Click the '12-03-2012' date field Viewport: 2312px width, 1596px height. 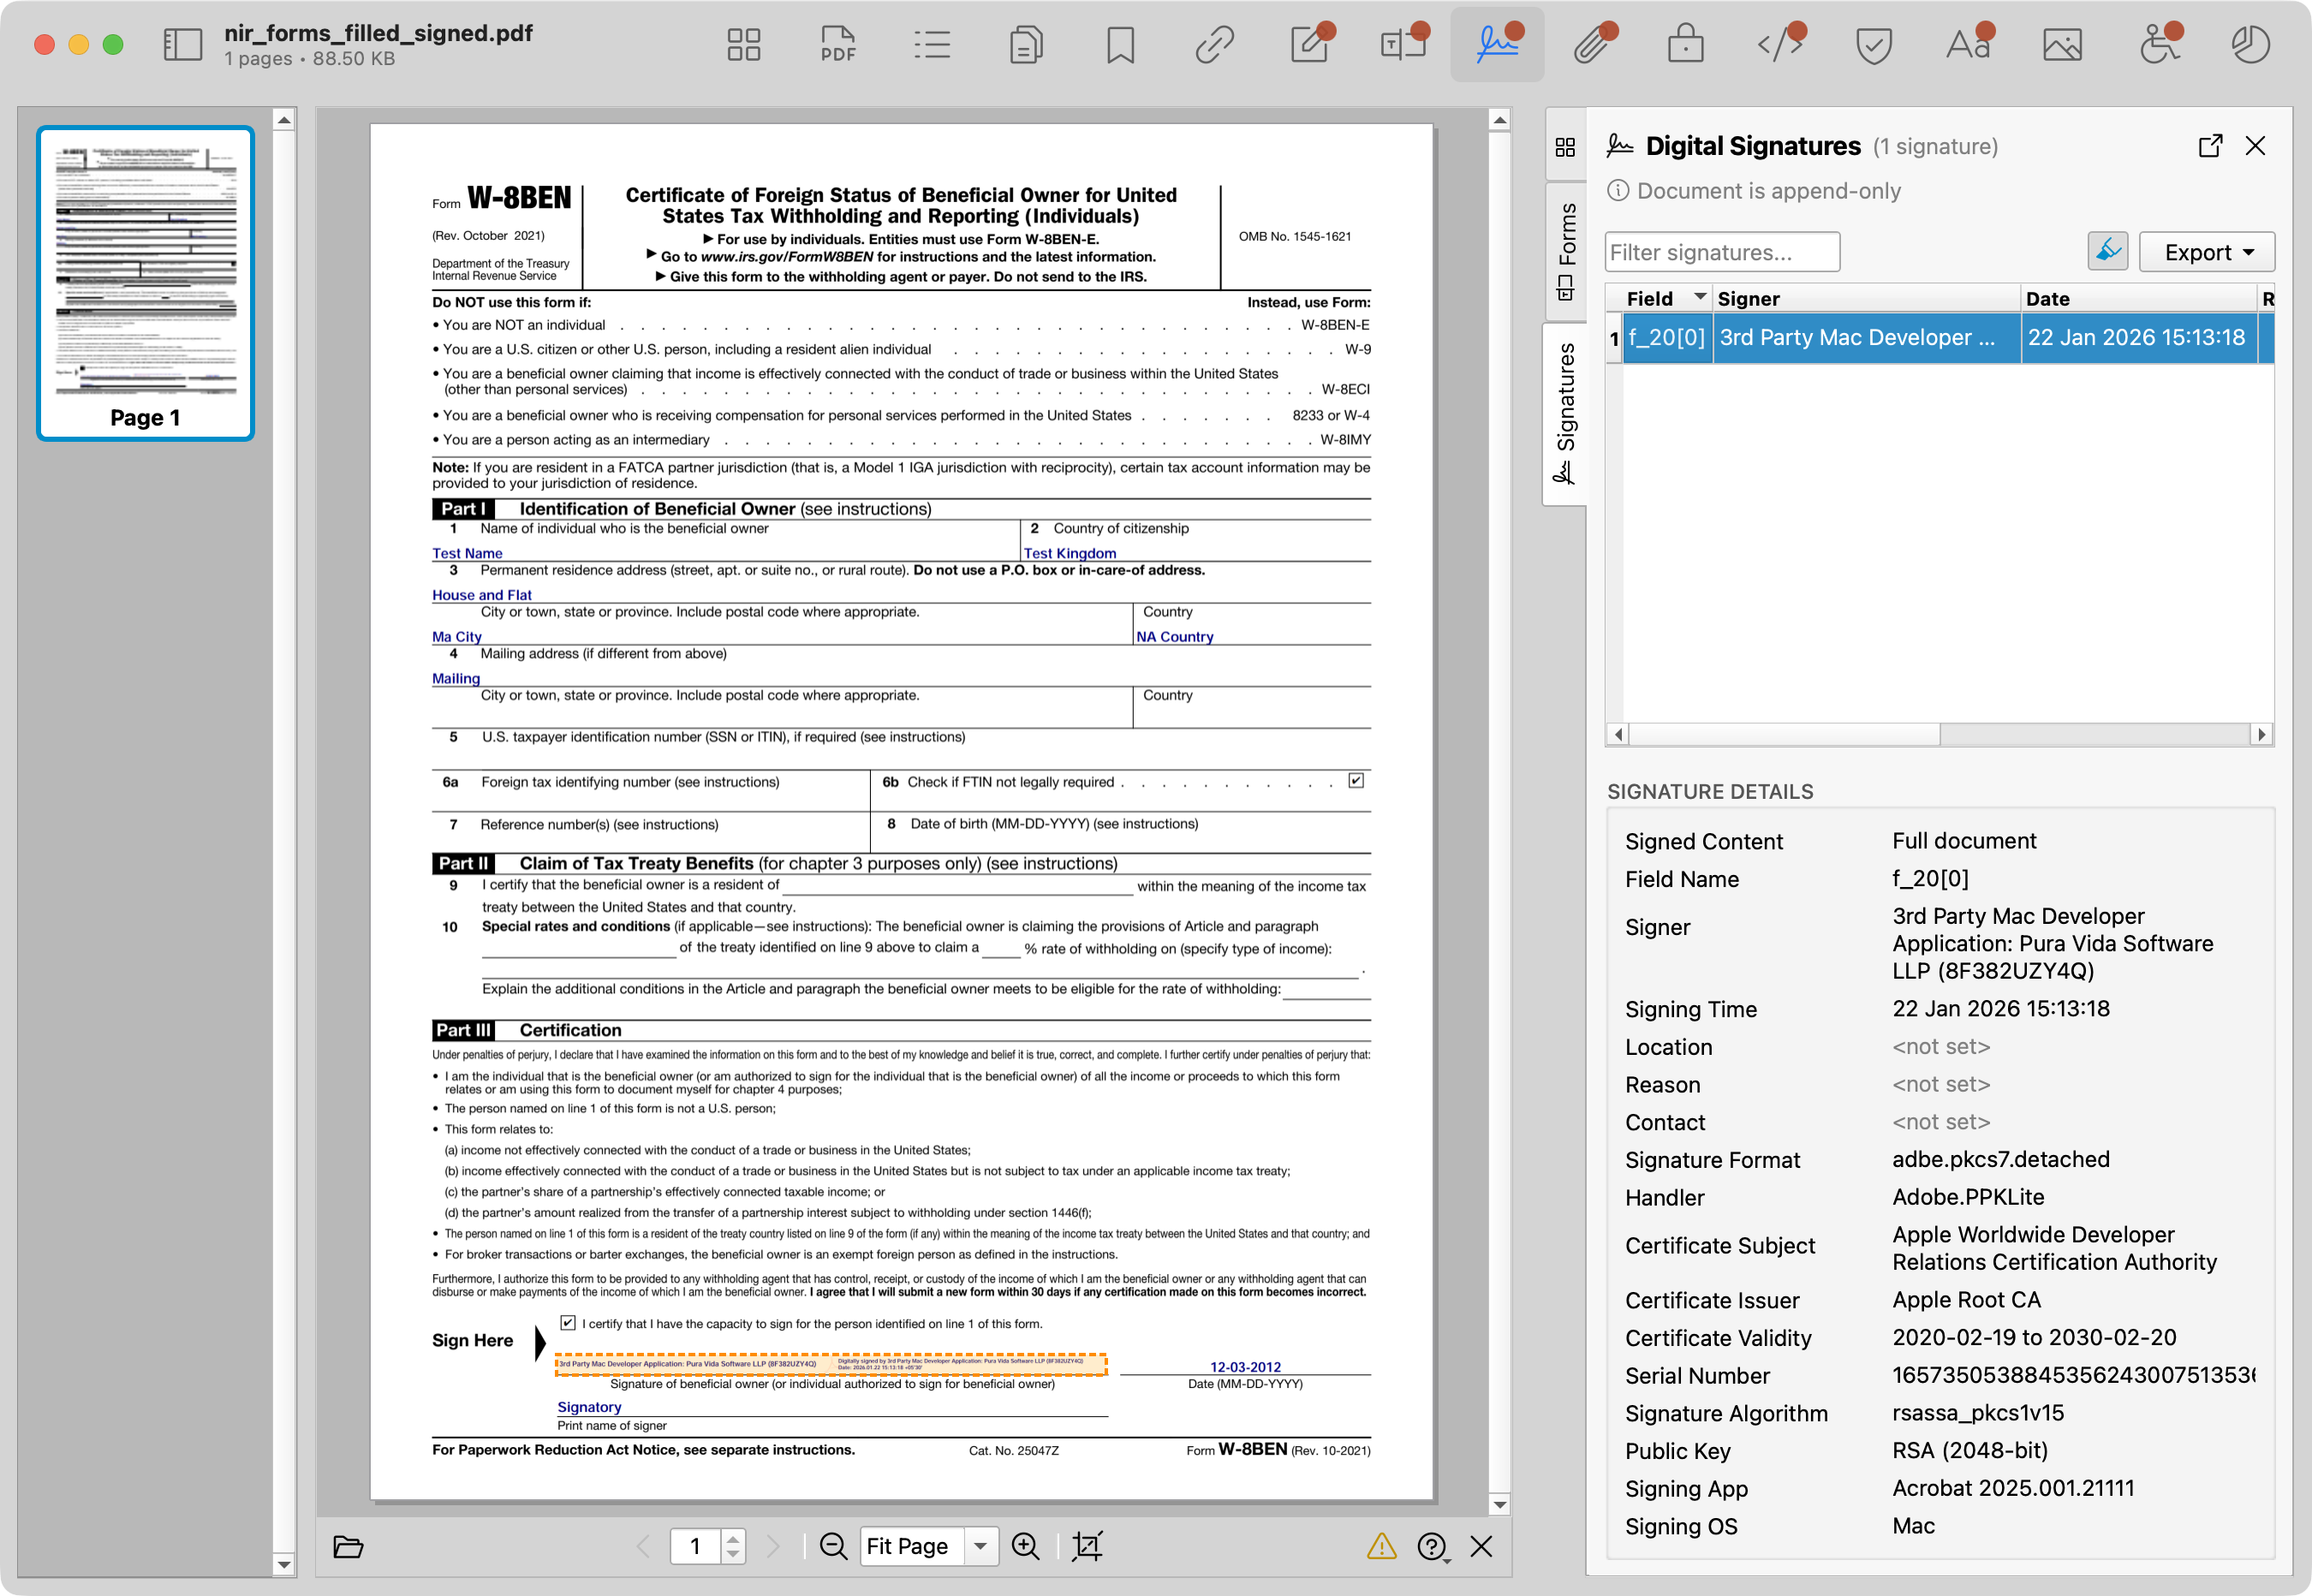coord(1245,1366)
